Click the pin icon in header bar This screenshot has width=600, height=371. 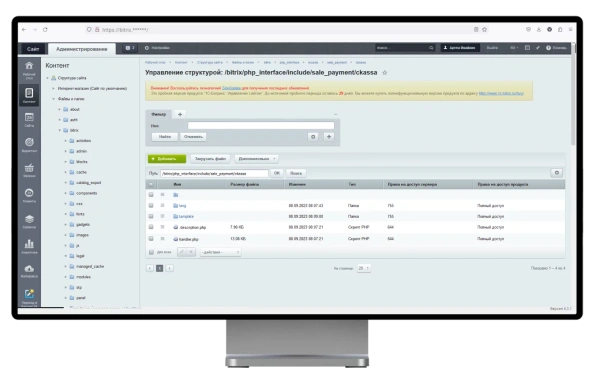(538, 48)
